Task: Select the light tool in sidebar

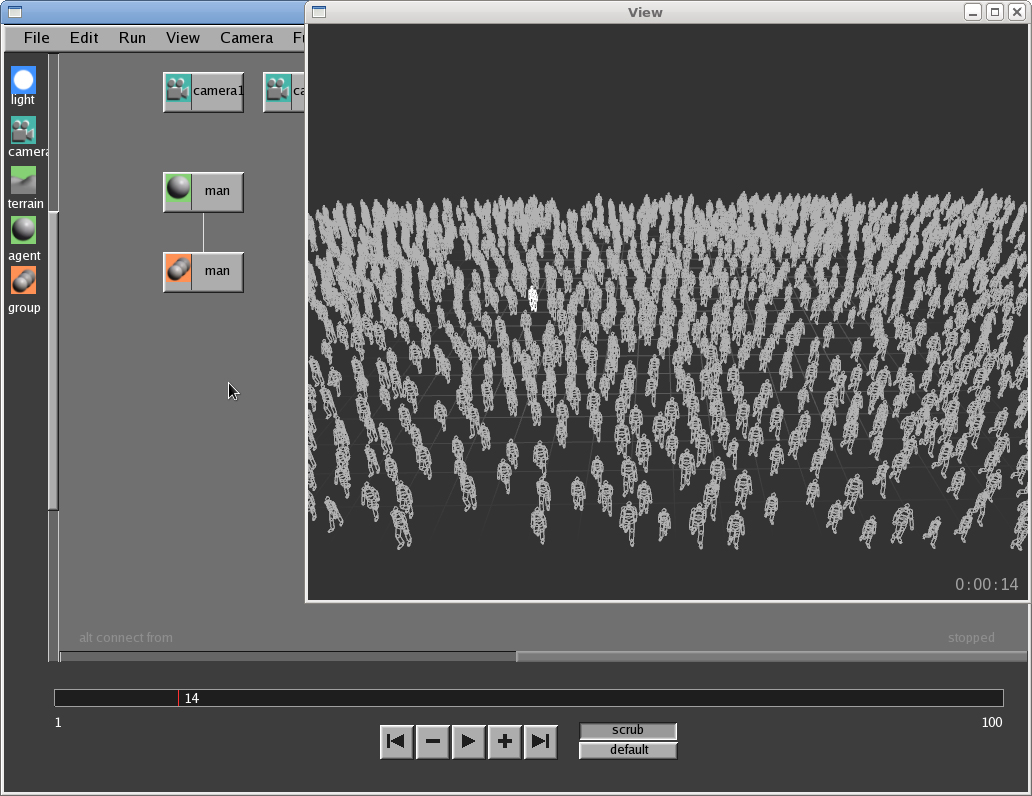Action: coord(23,80)
